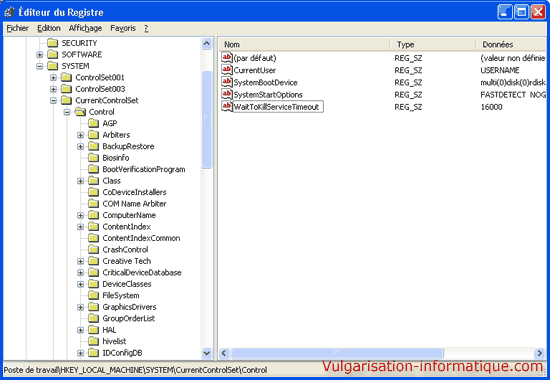Select the FileSystem folder icon
Viewport: 550px width, 380px height.
[94, 295]
